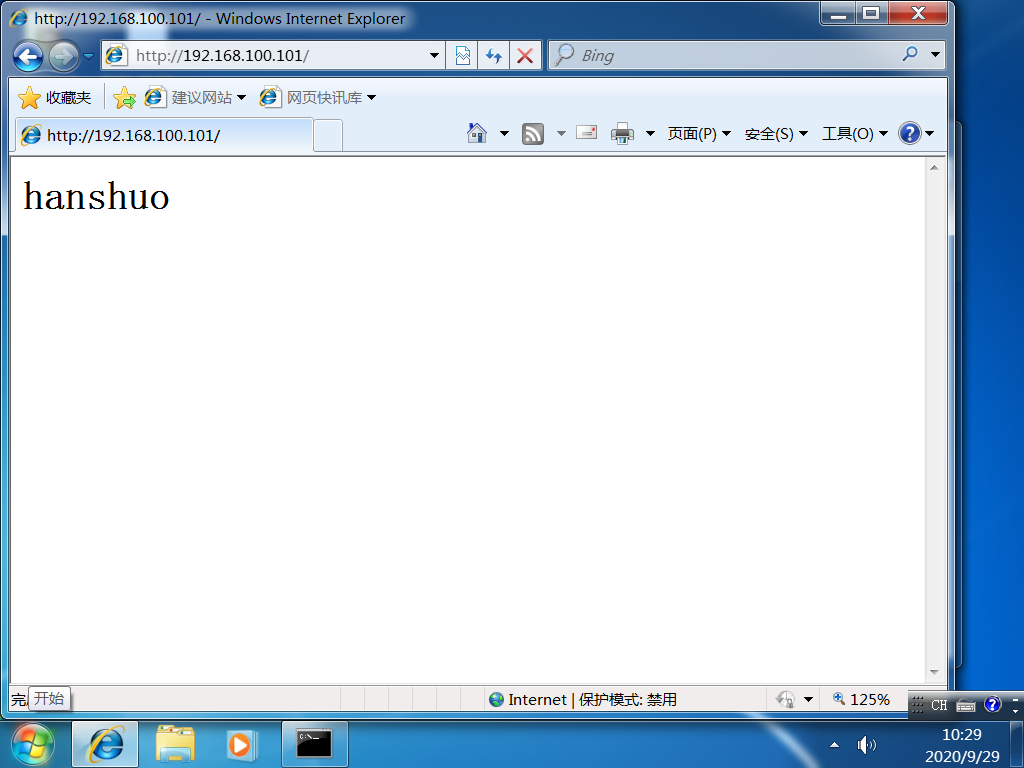Open the 收藏夹 favorites panel

click(55, 98)
